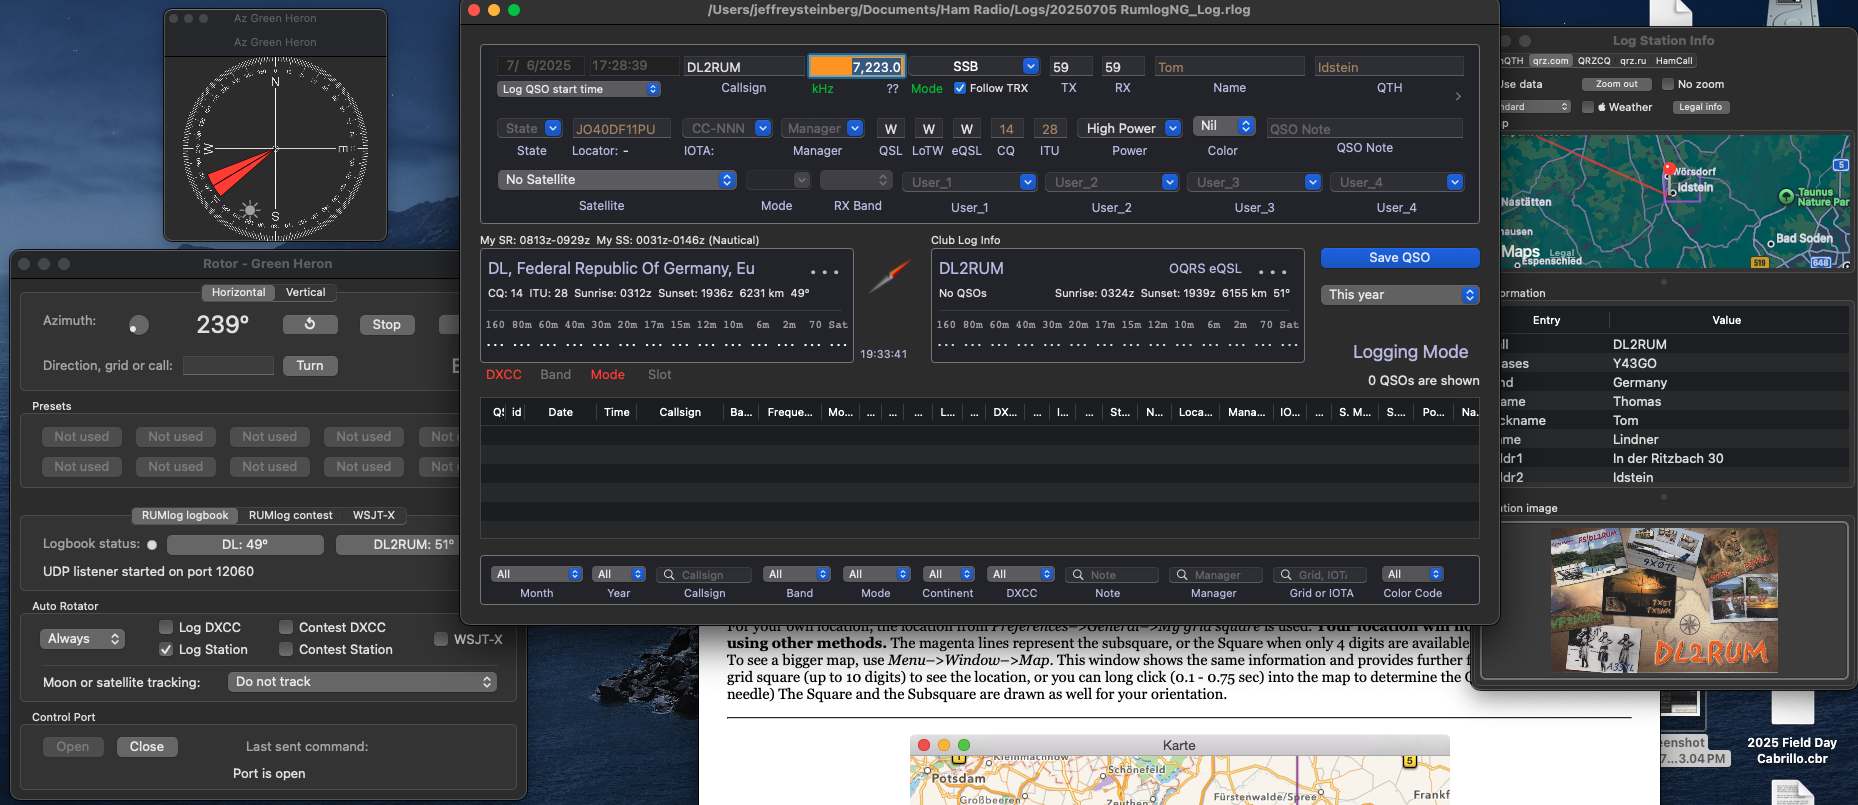Click the rotor refresh arrow button
Image resolution: width=1858 pixels, height=805 pixels.
coord(310,325)
